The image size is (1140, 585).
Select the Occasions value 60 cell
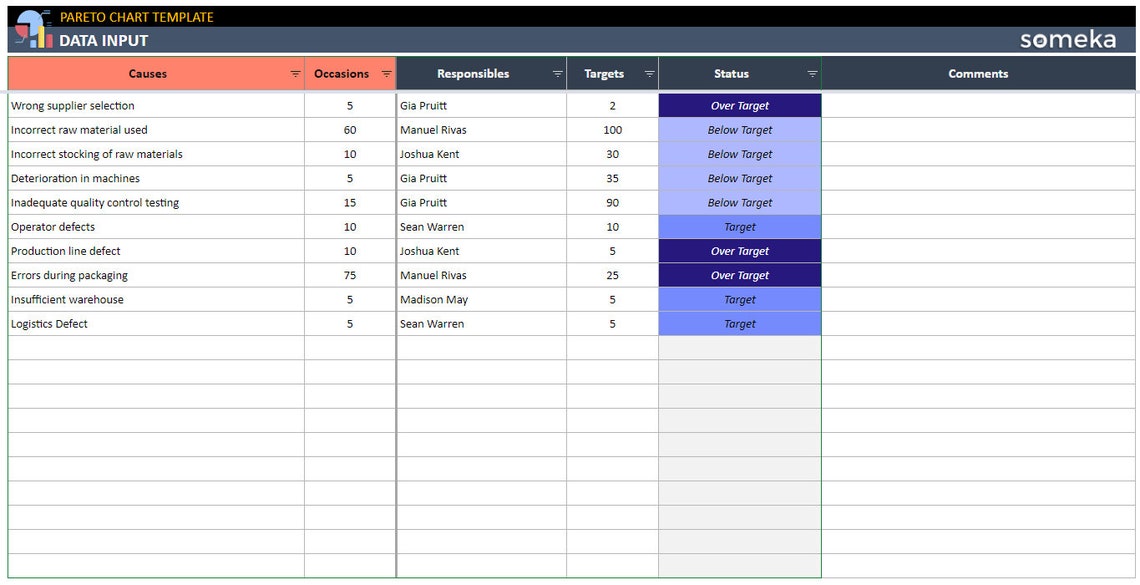[x=349, y=129]
